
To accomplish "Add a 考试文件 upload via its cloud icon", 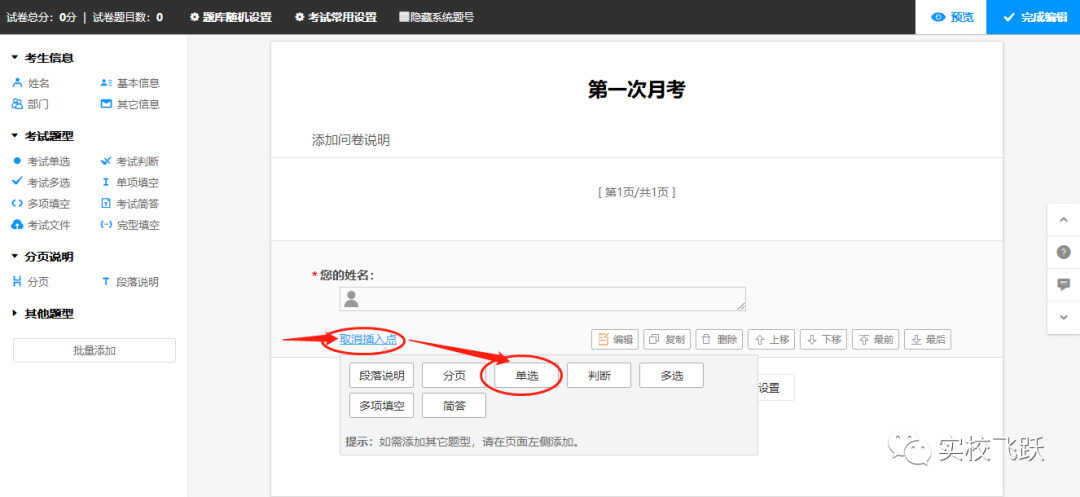I will coord(17,225).
